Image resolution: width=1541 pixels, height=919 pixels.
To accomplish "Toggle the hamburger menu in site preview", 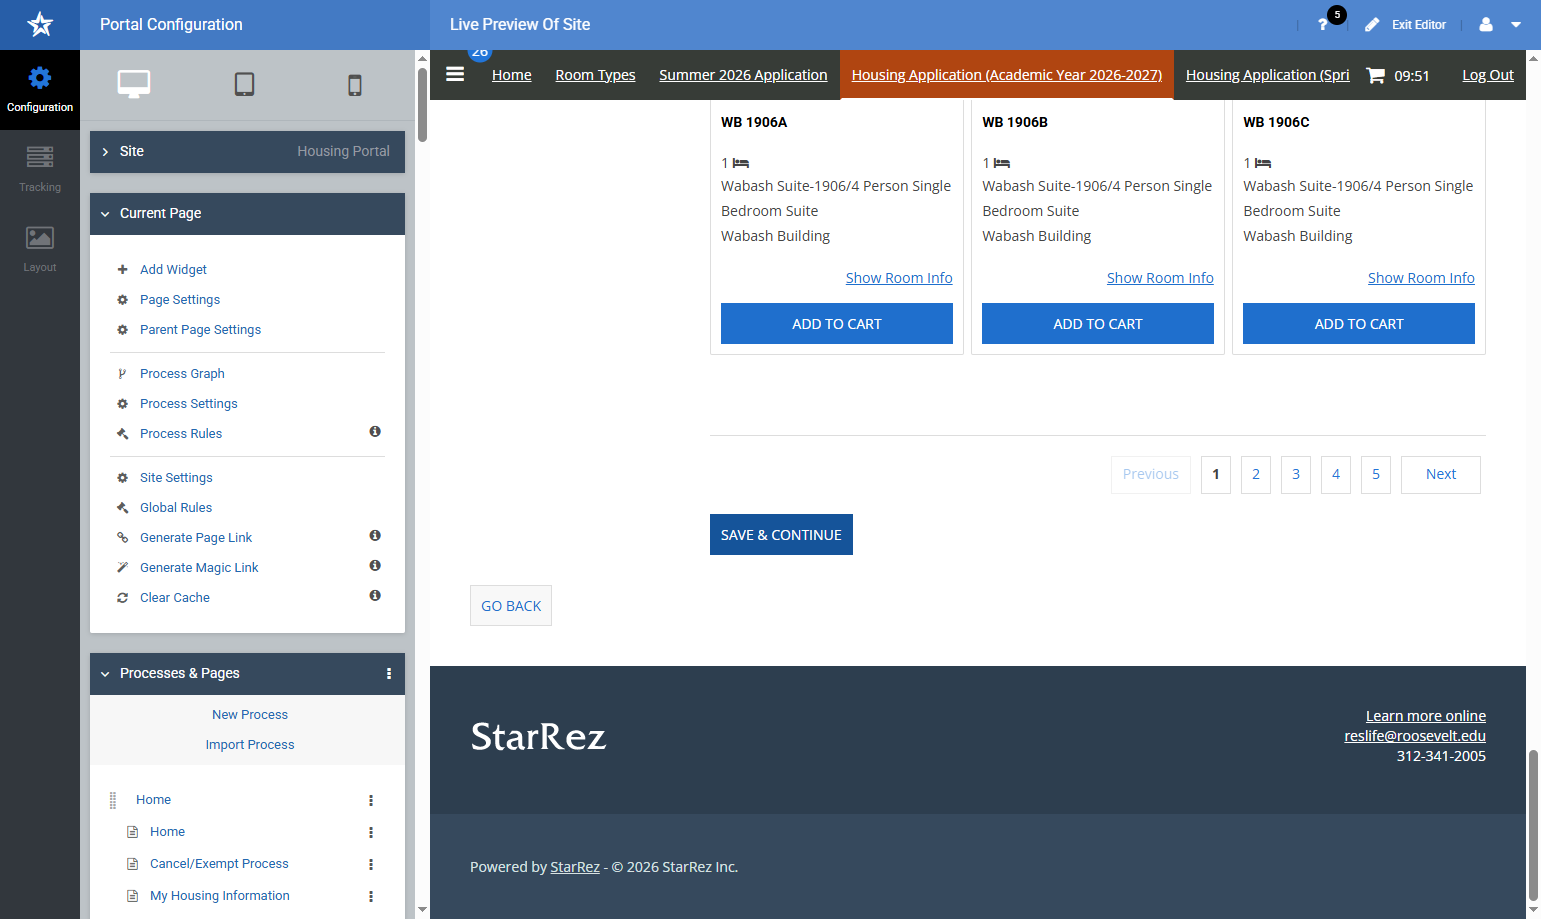I will pyautogui.click(x=455, y=74).
